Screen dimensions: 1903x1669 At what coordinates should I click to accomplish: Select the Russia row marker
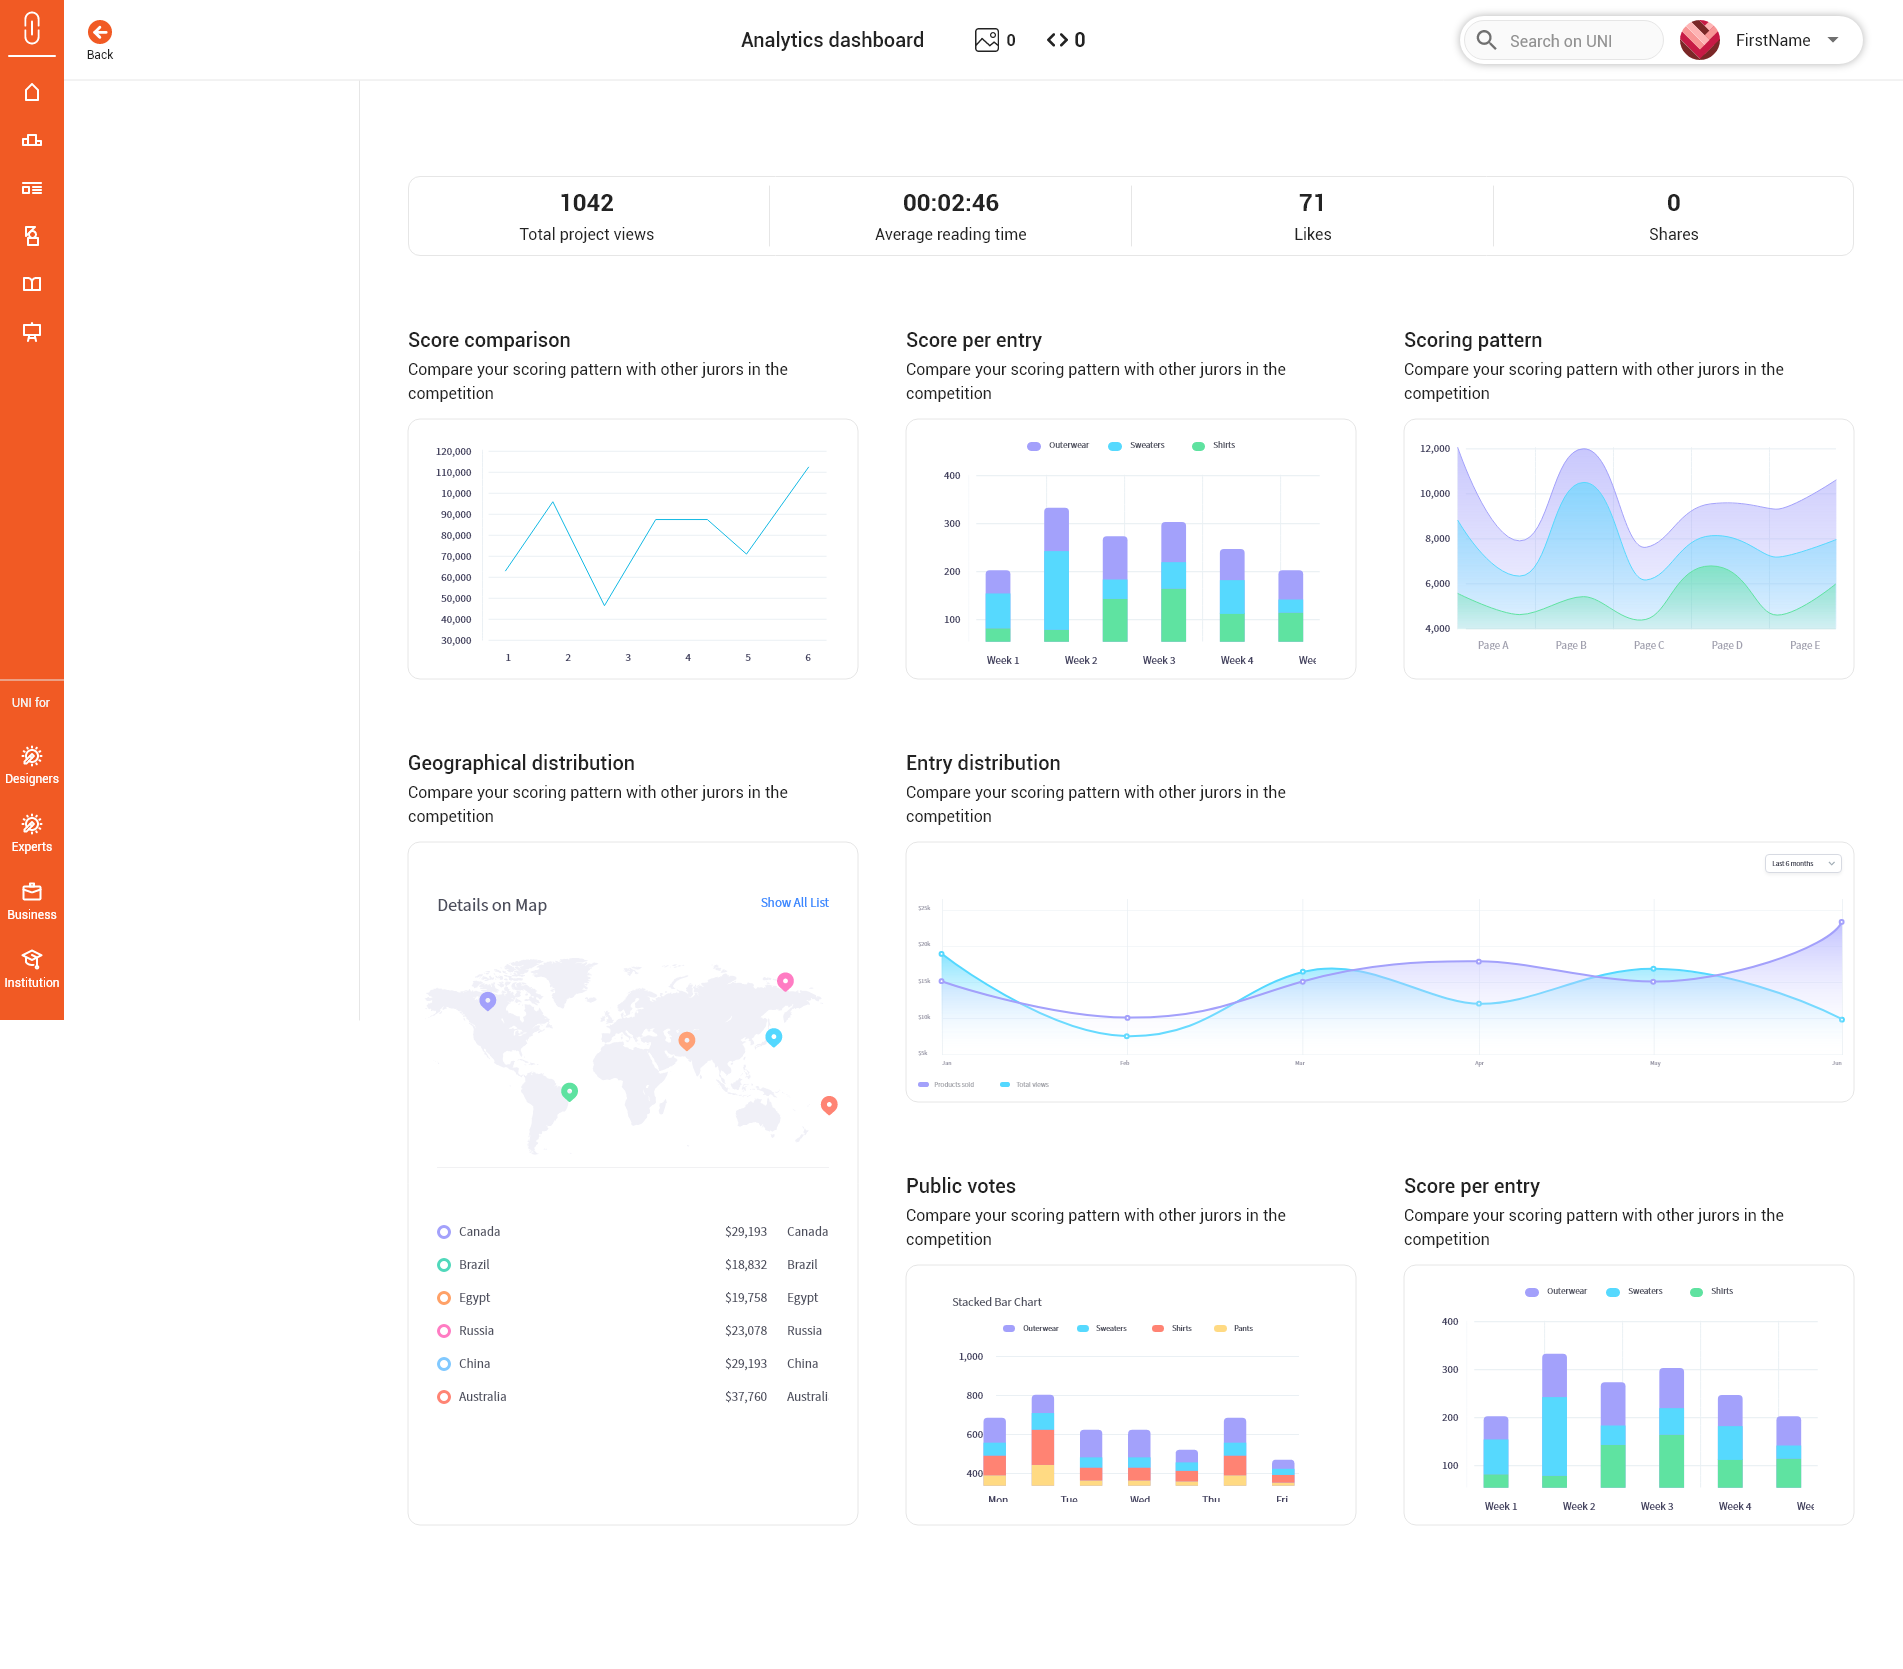[x=444, y=1330]
